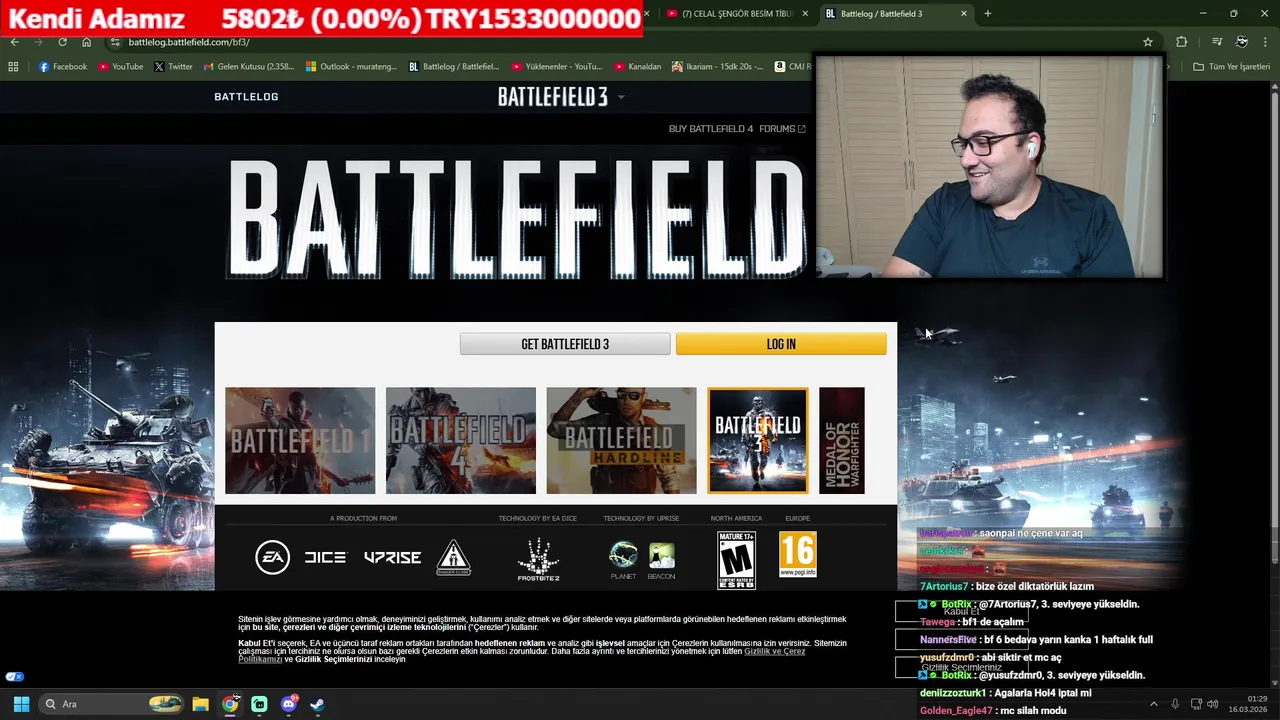Viewport: 1280px width, 720px height.
Task: Open the FORUMS external link
Action: tap(782, 129)
